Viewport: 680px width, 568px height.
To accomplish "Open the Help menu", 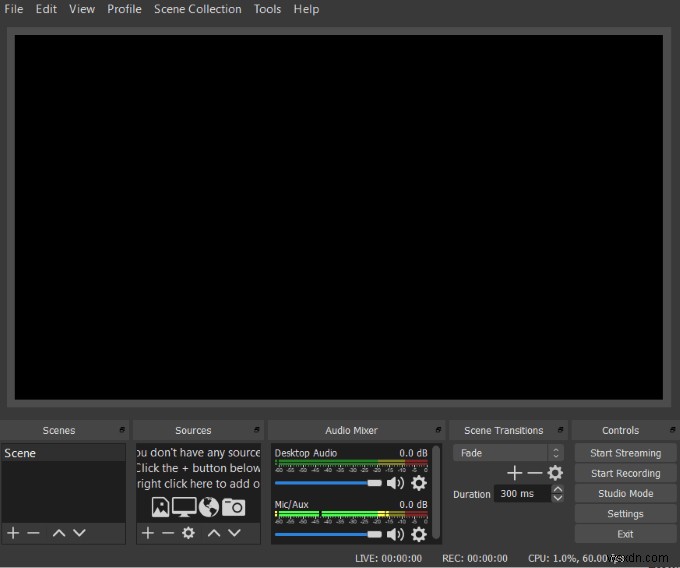I will pos(306,9).
